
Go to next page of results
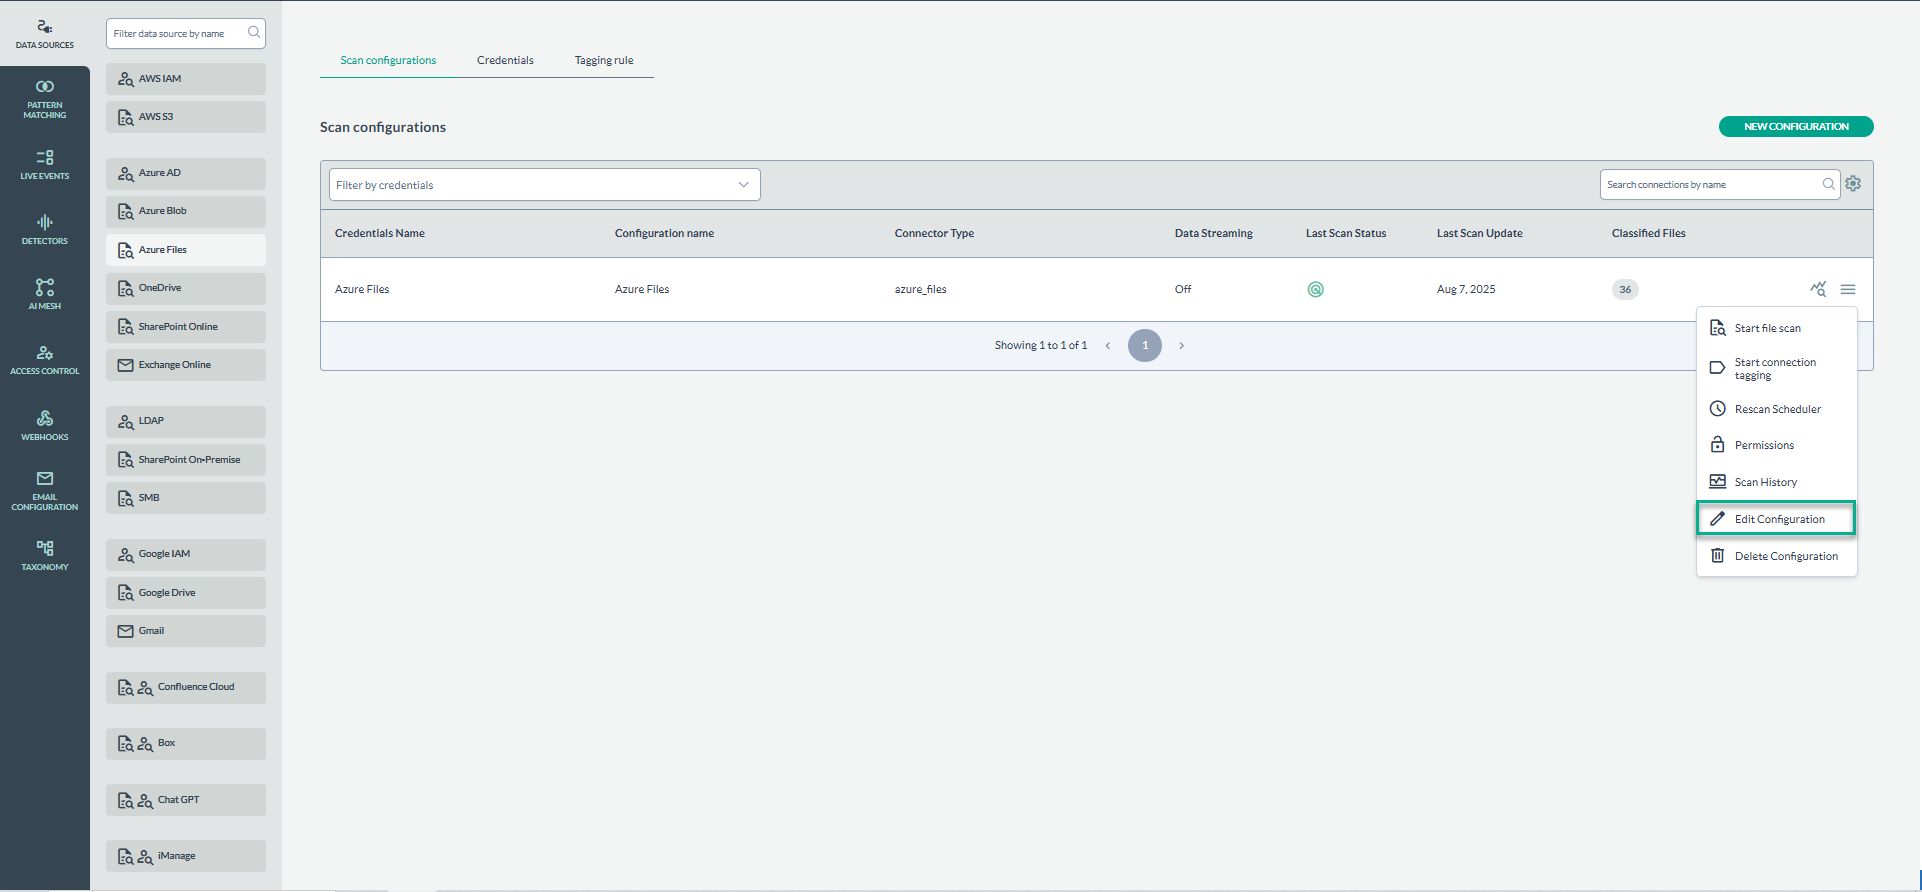click(1181, 346)
